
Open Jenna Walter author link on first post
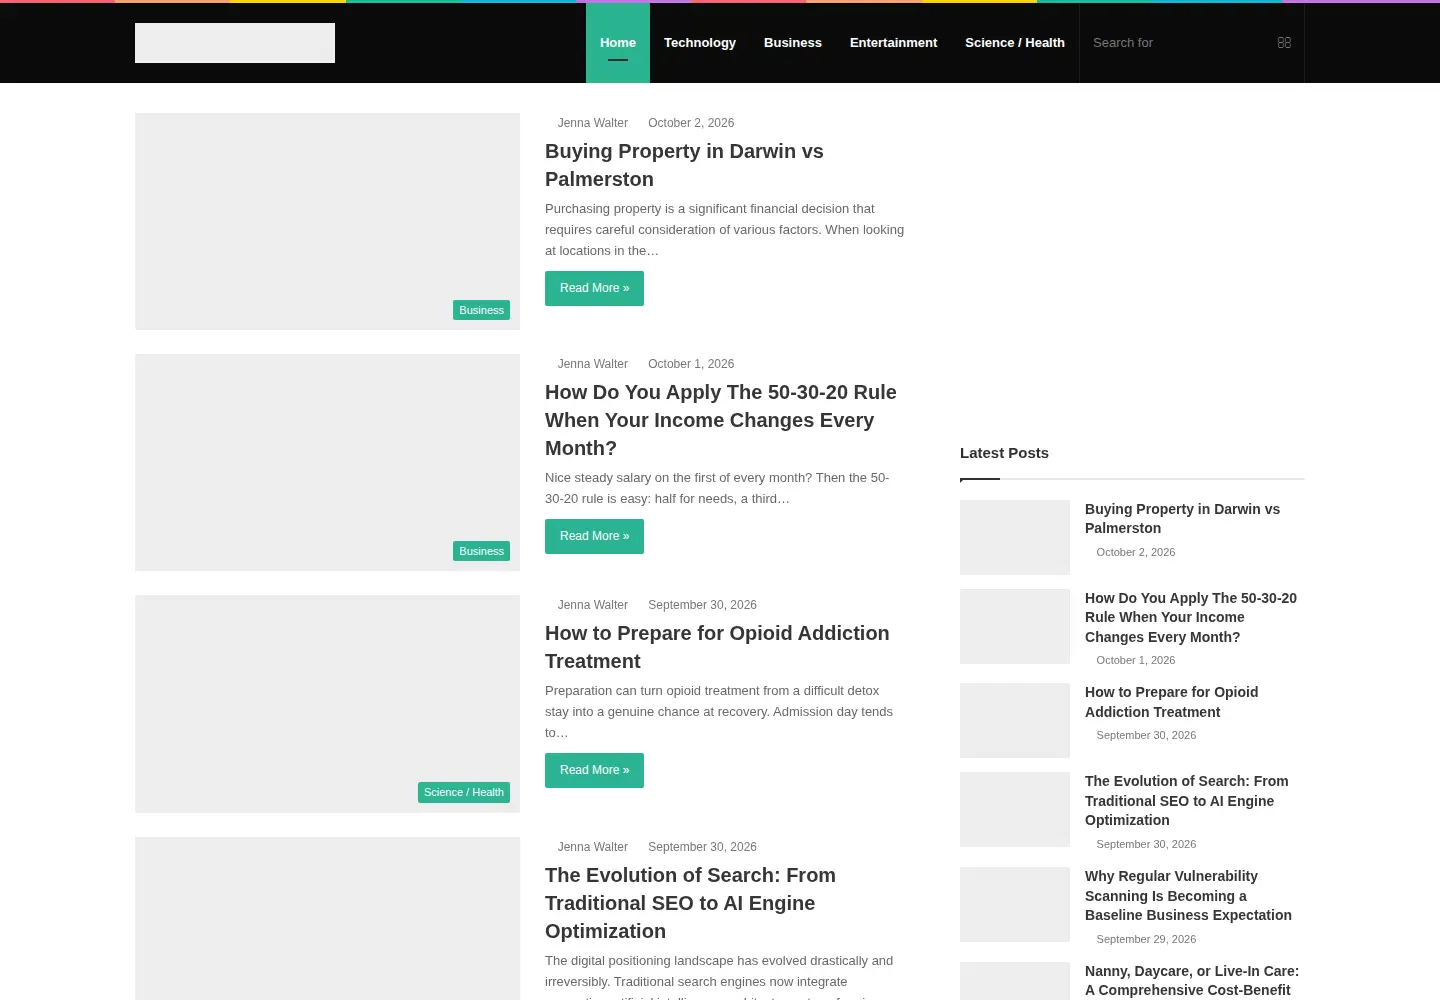(593, 123)
